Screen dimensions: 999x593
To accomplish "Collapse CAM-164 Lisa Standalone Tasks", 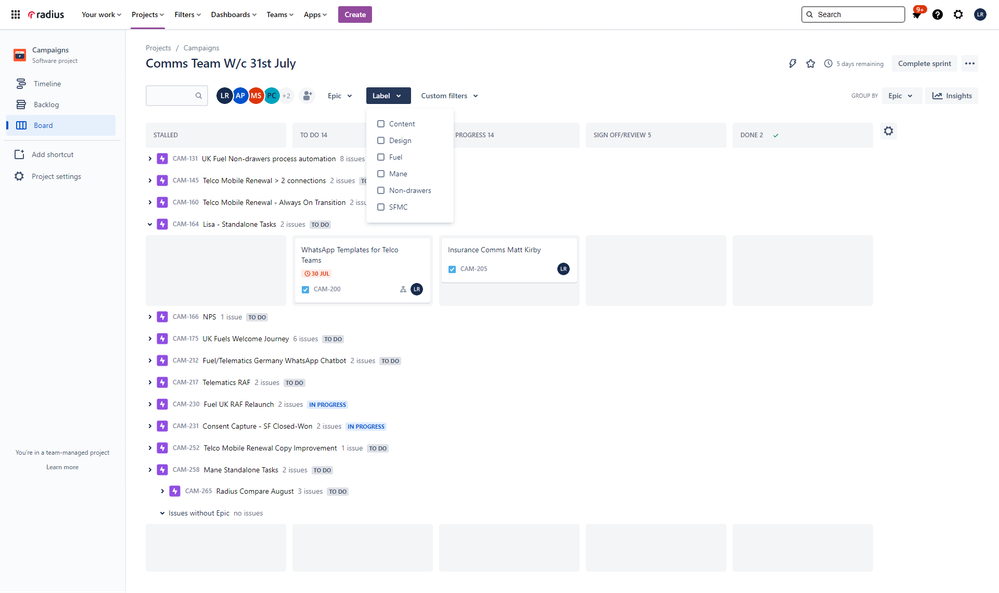I will 150,224.
